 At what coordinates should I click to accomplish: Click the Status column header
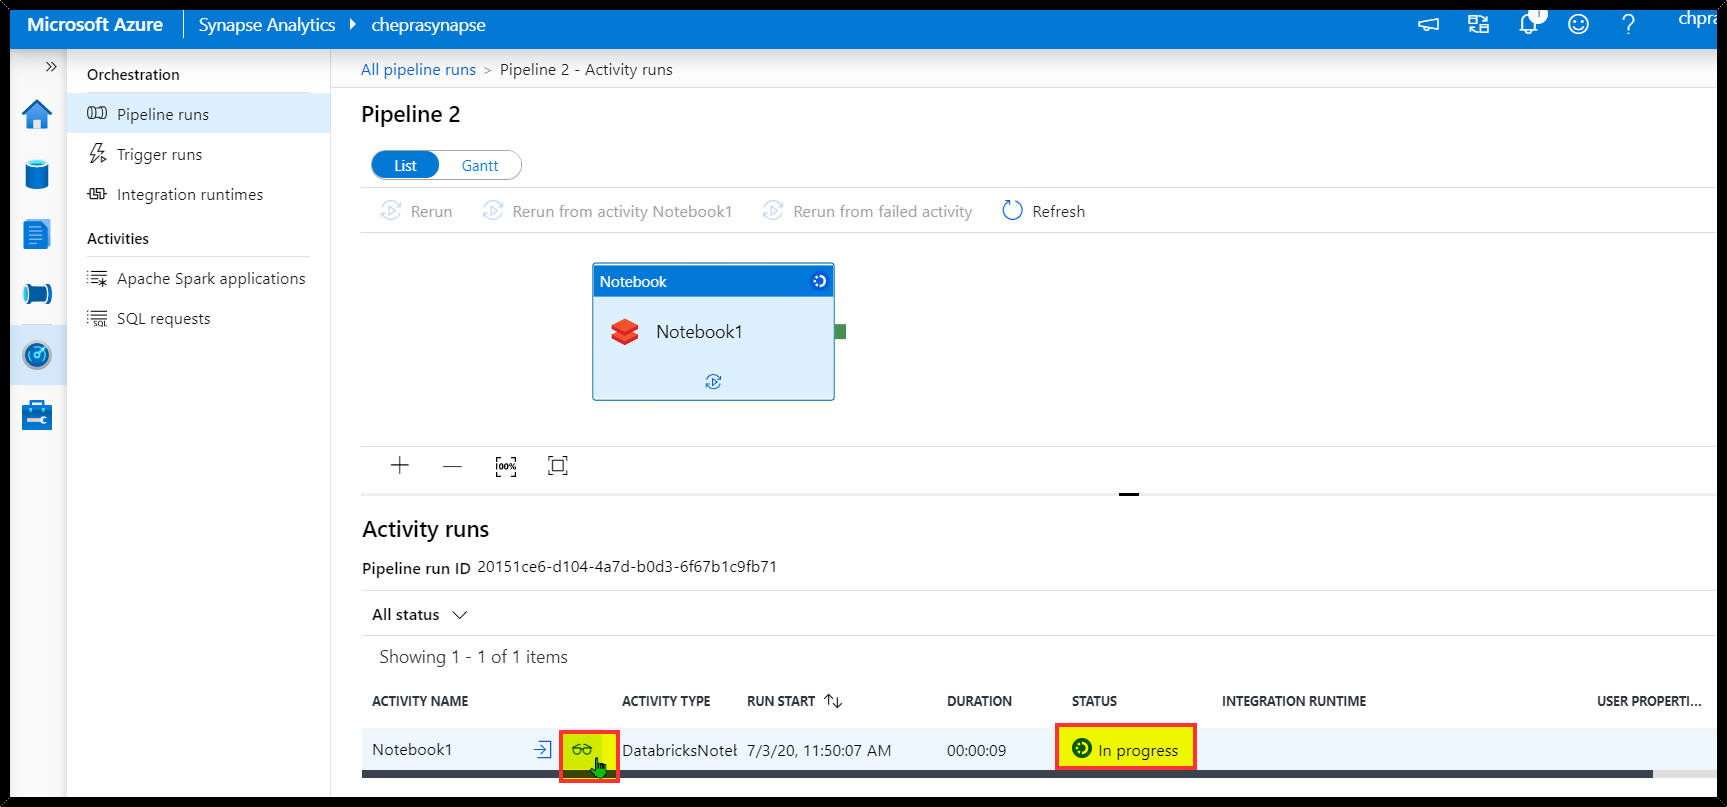(x=1094, y=701)
